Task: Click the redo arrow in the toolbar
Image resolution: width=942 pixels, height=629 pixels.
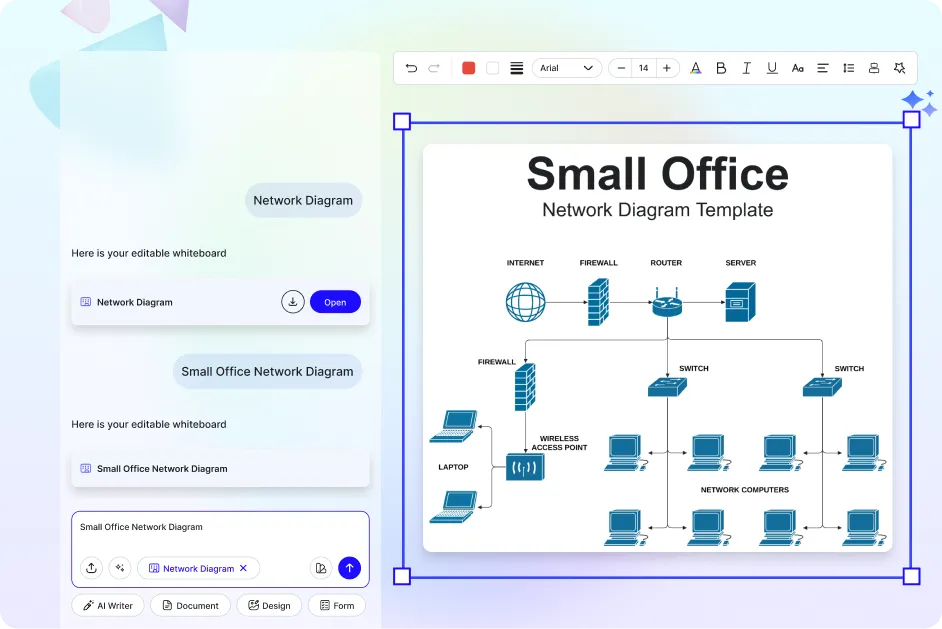Action: tap(434, 68)
